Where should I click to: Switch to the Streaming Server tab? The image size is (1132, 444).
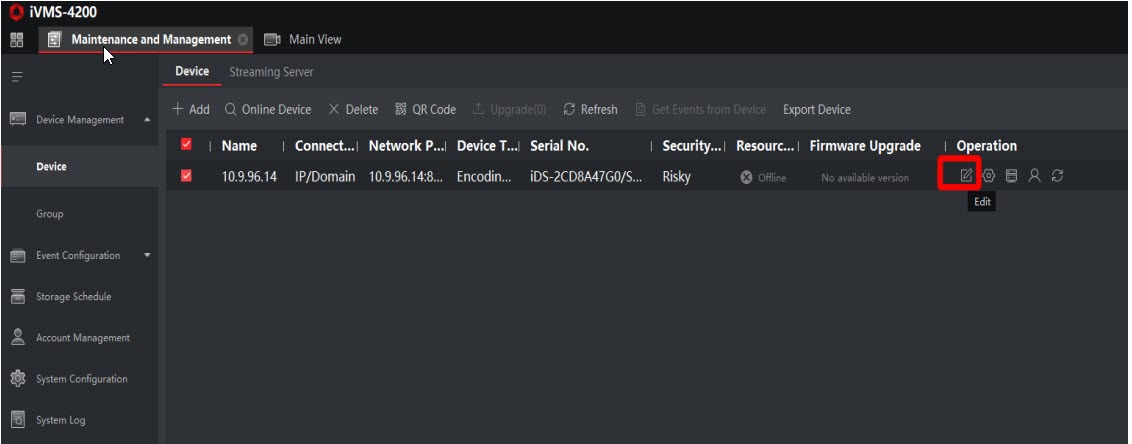coord(271,72)
